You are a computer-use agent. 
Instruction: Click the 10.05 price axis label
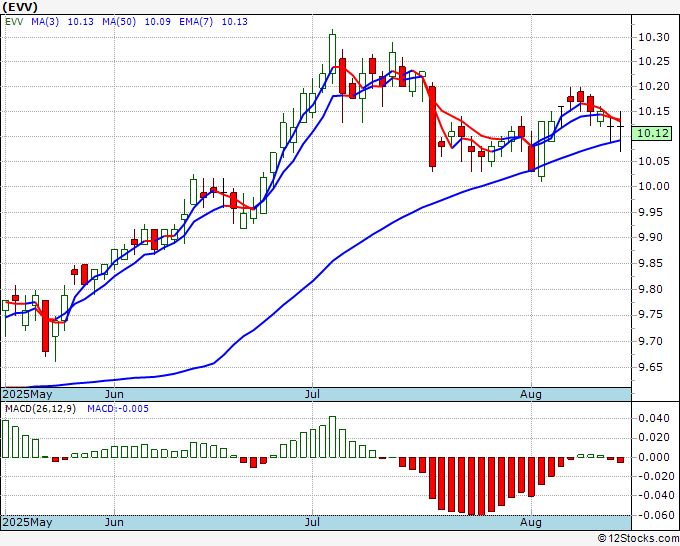pyautogui.click(x=654, y=161)
